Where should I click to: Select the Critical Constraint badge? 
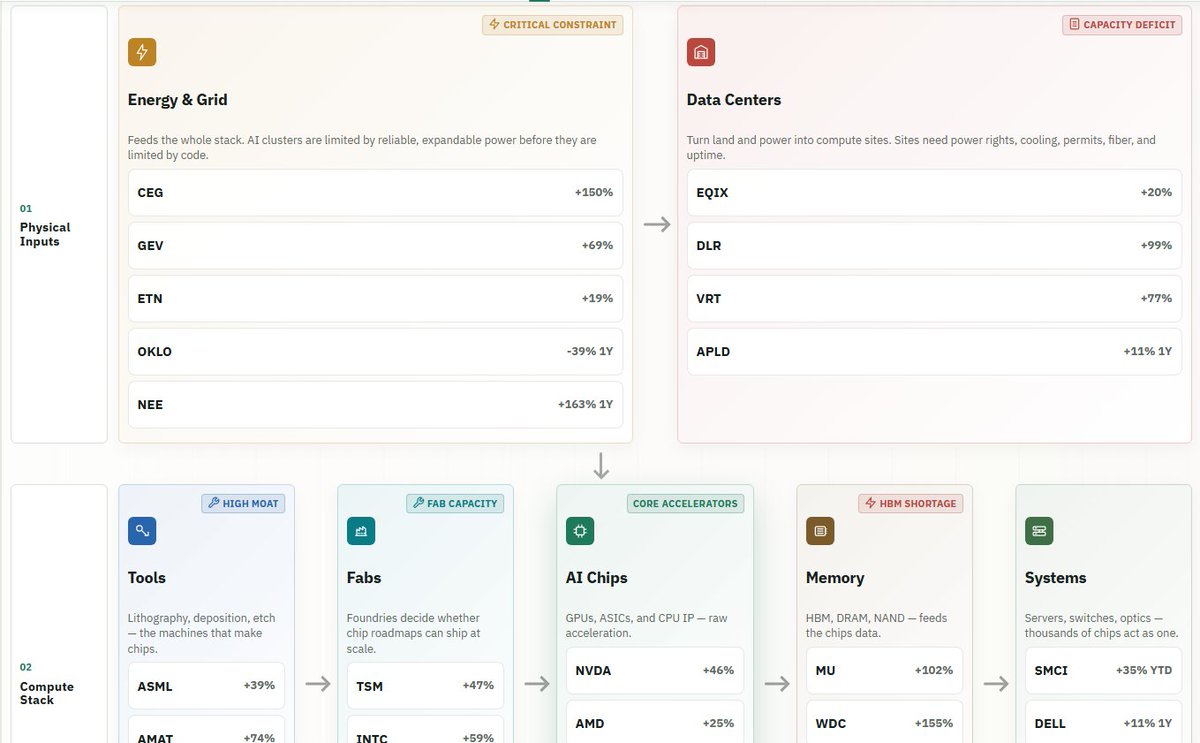click(553, 24)
